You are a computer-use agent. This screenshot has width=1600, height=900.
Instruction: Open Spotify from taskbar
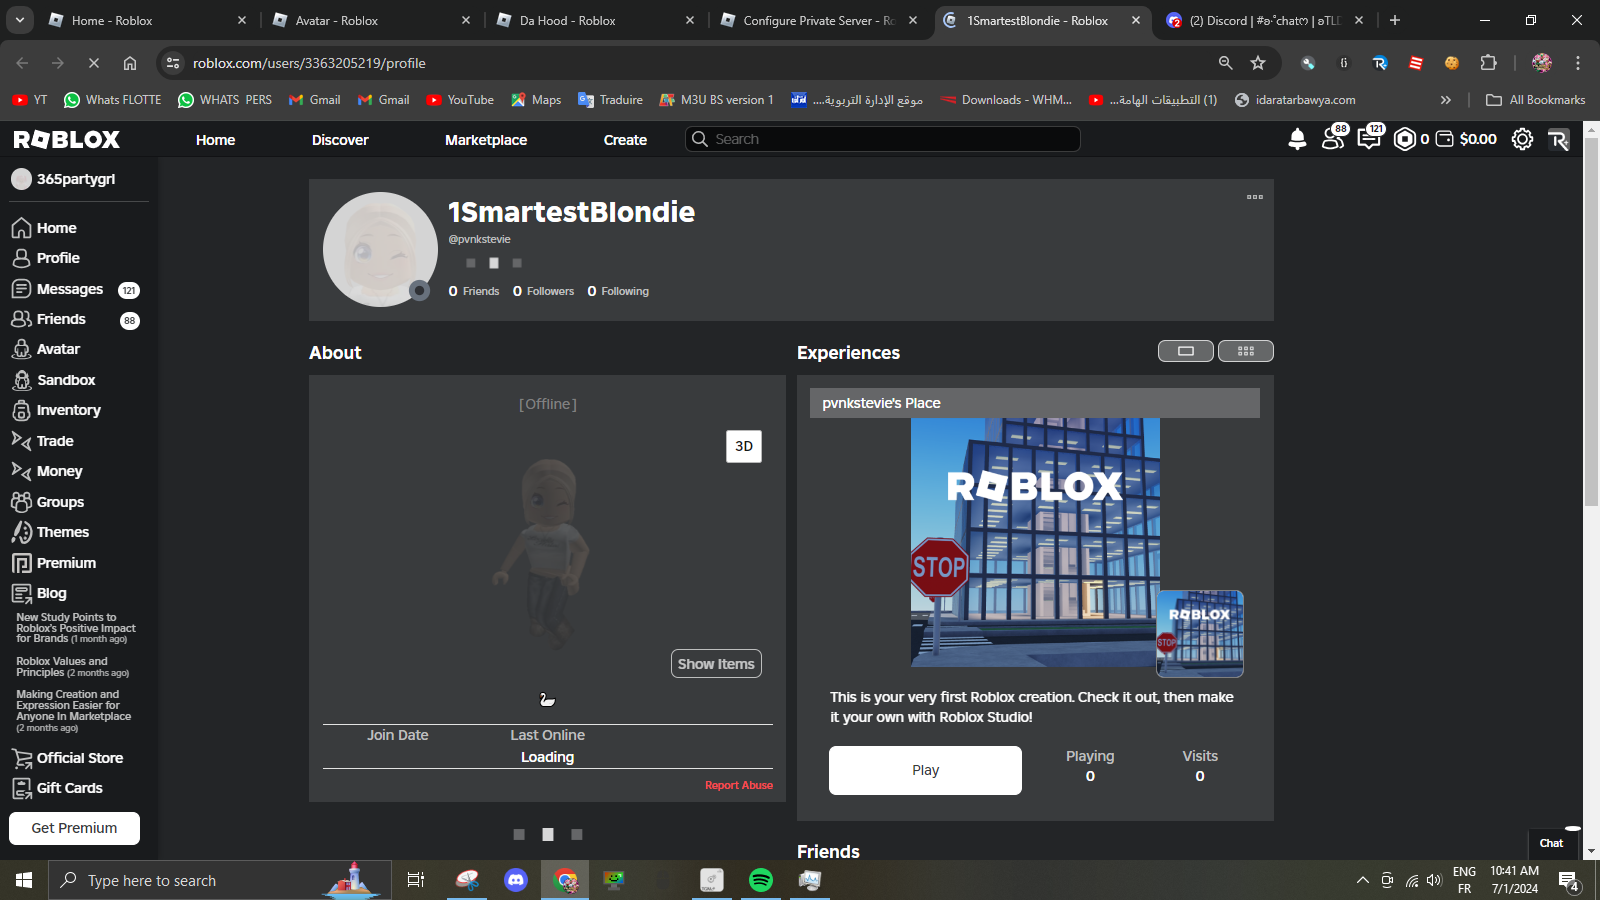coord(761,880)
